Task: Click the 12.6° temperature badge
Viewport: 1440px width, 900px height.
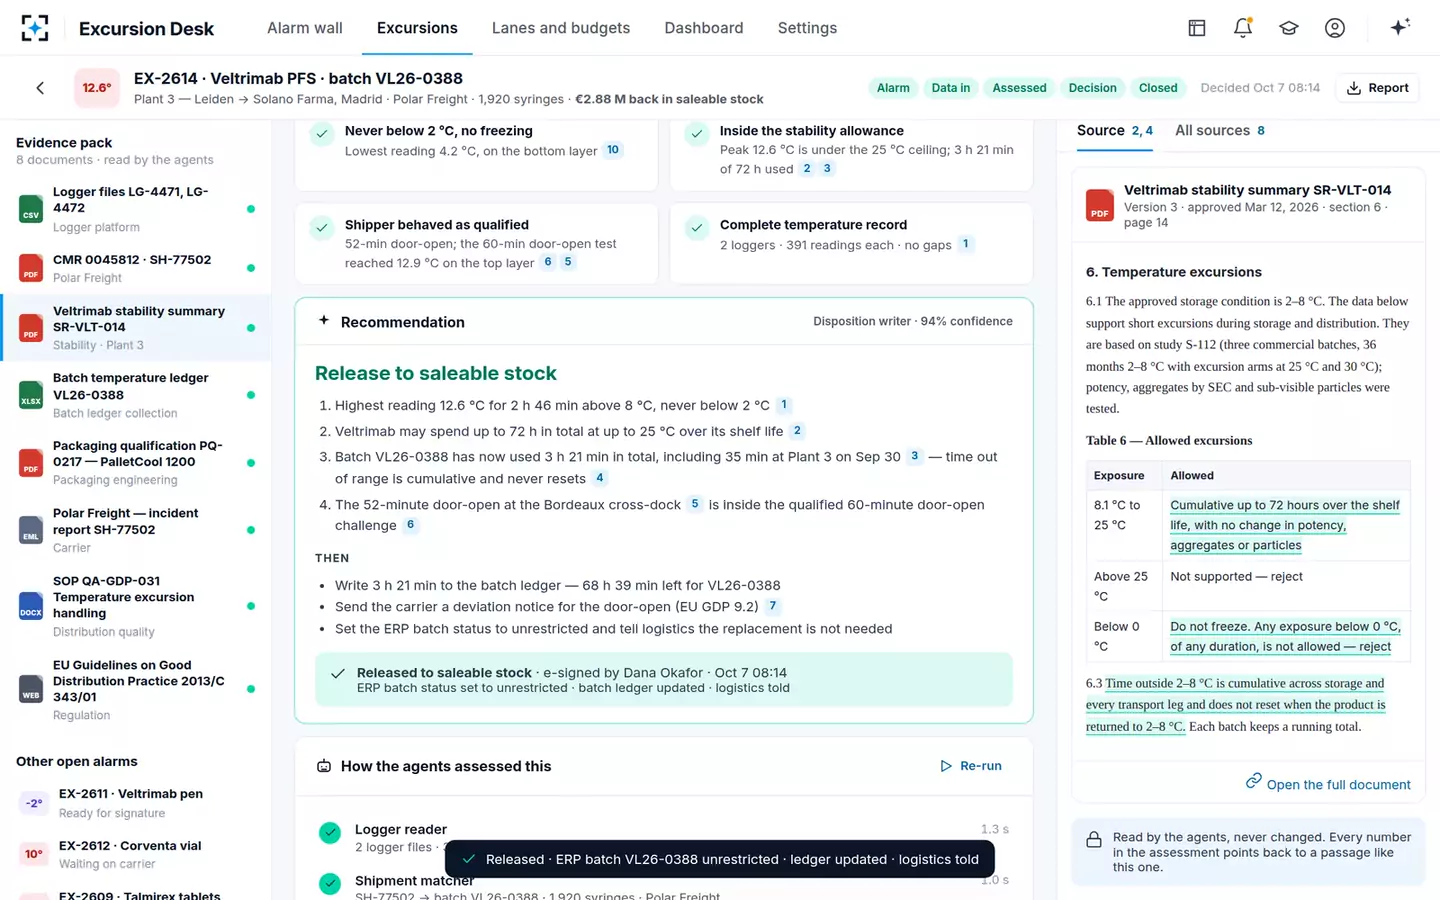Action: tap(97, 88)
